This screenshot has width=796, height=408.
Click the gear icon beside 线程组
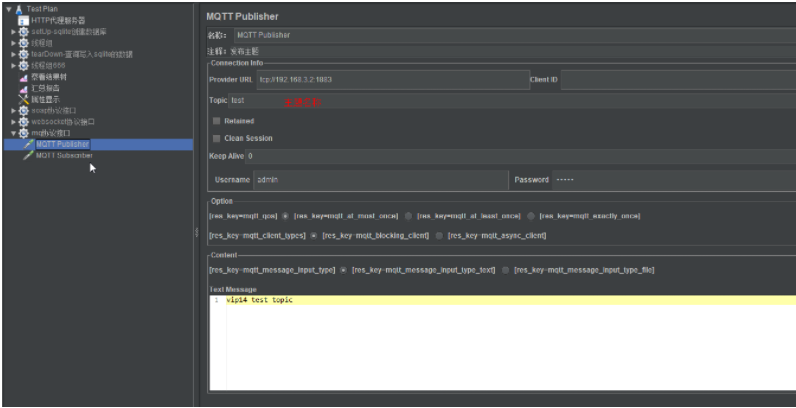tap(24, 43)
